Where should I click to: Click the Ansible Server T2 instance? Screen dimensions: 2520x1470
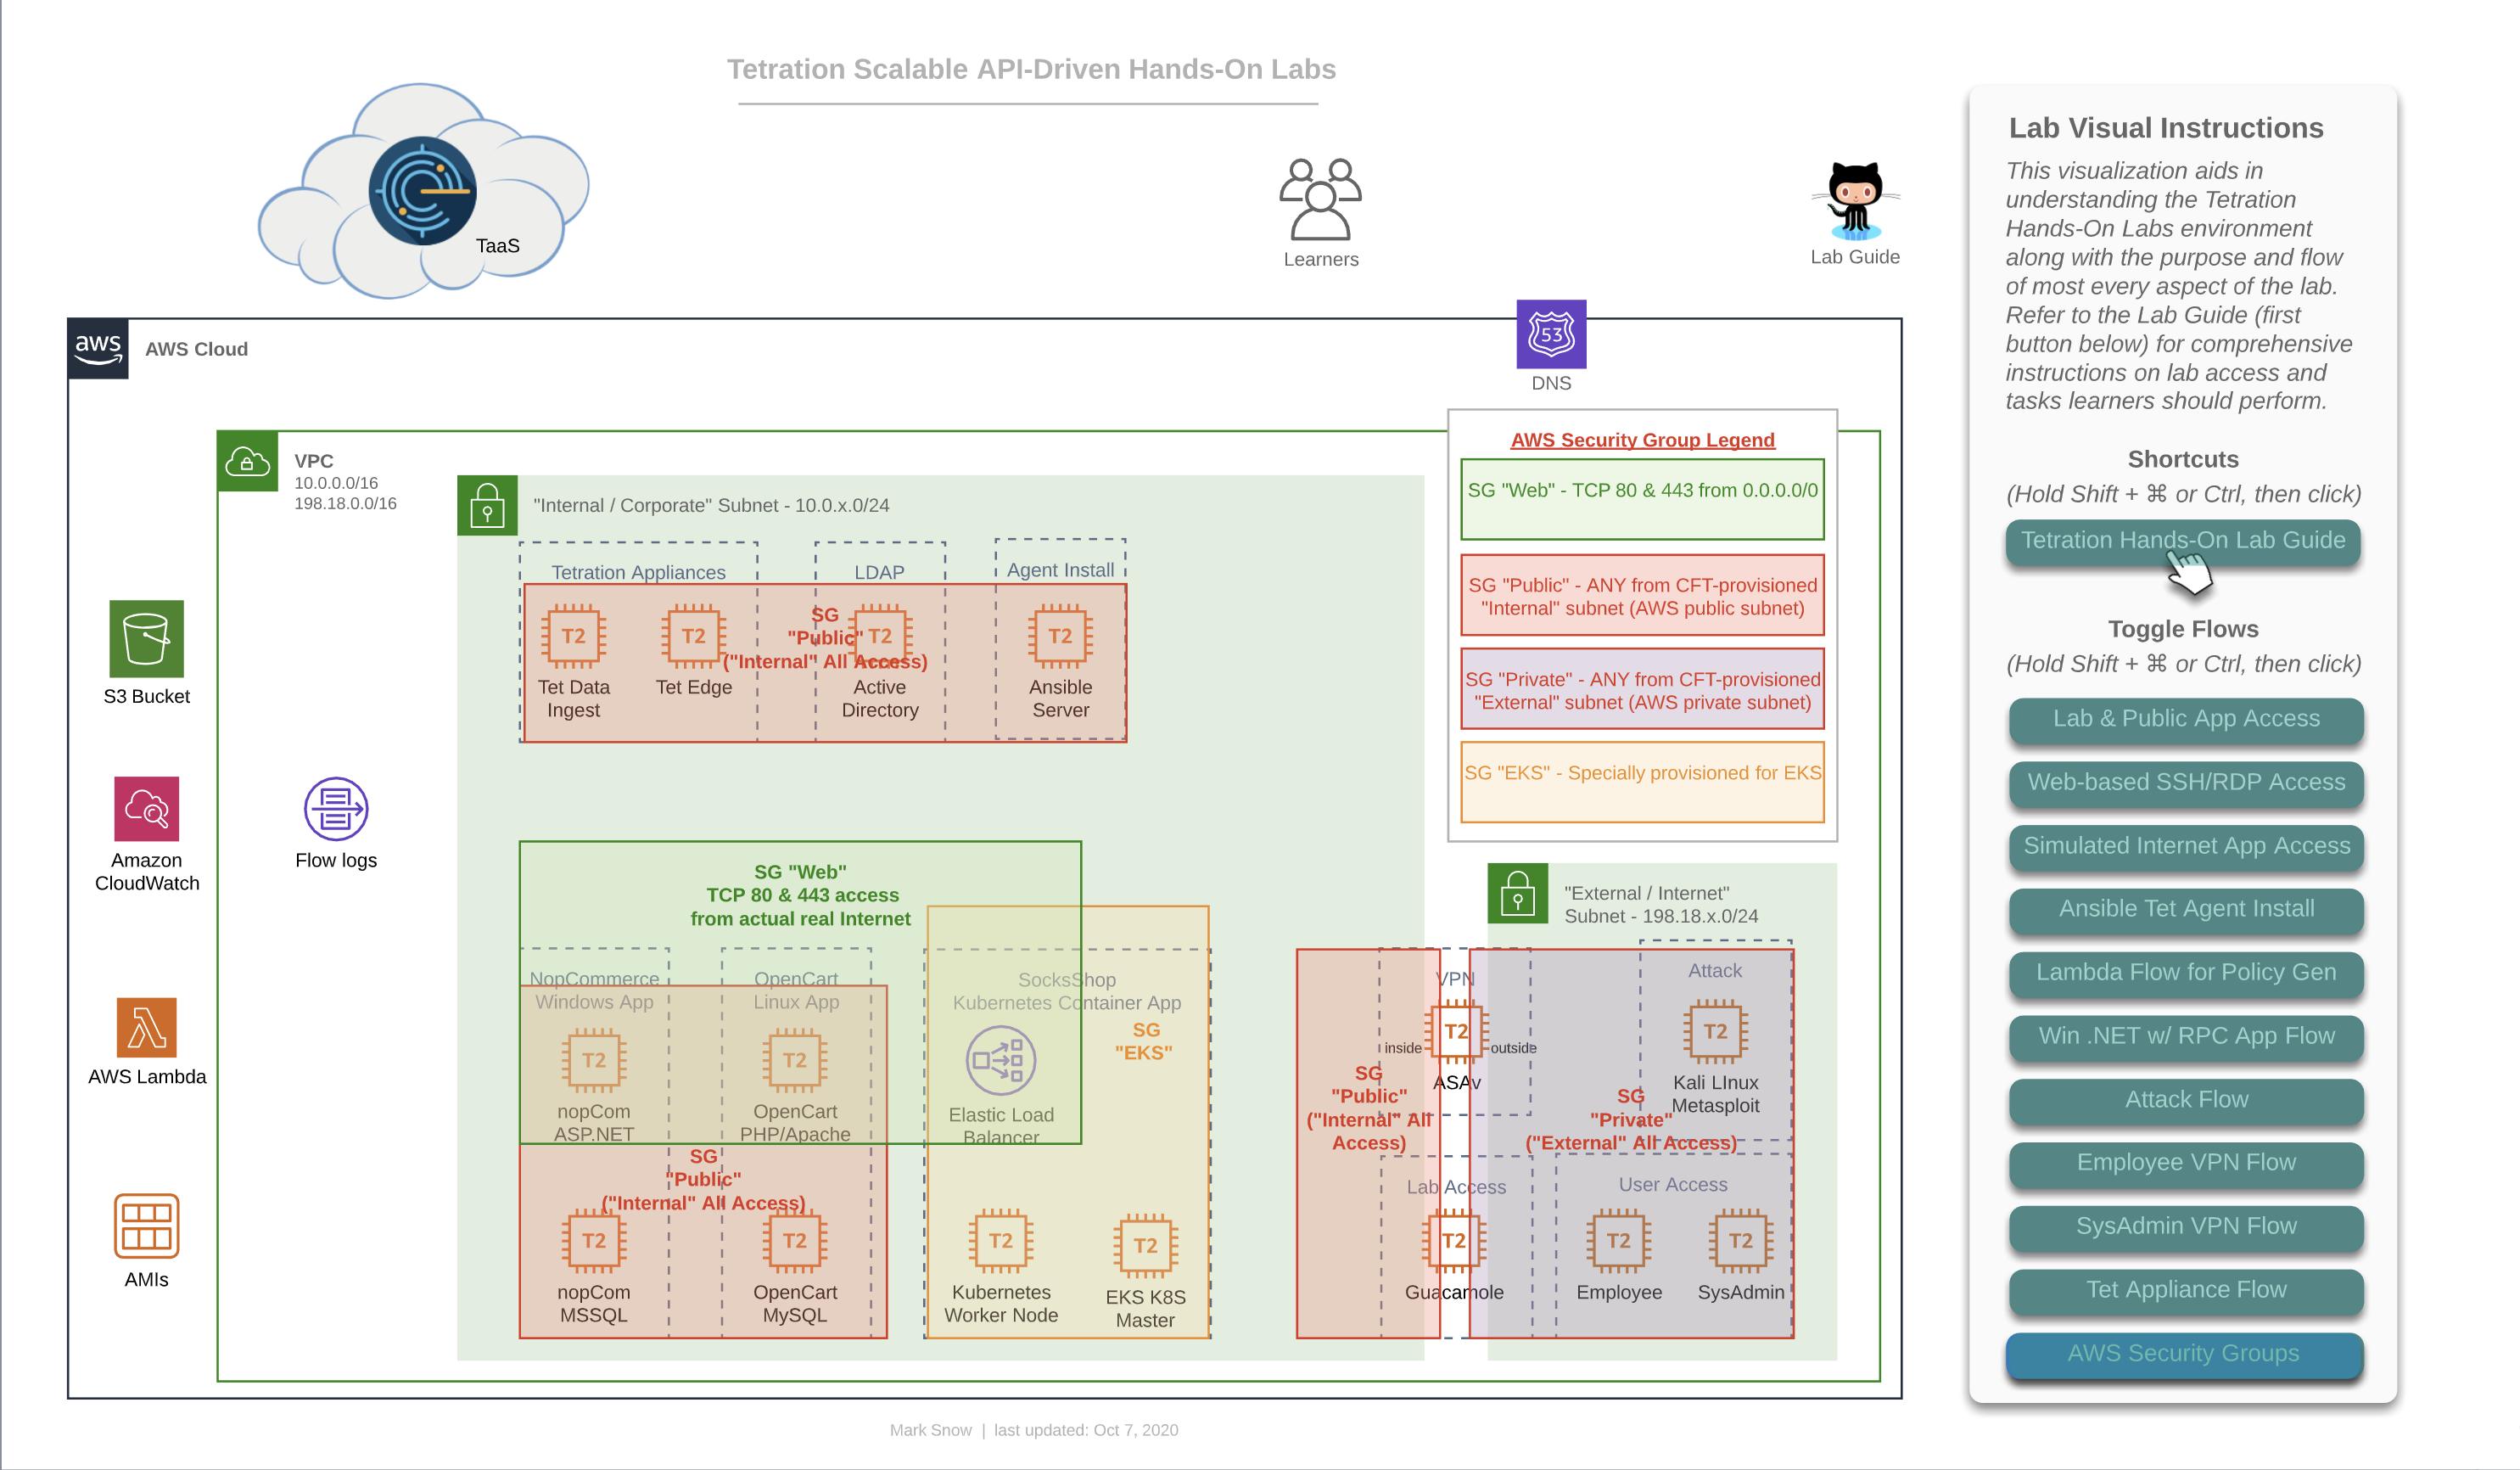pyautogui.click(x=1060, y=636)
